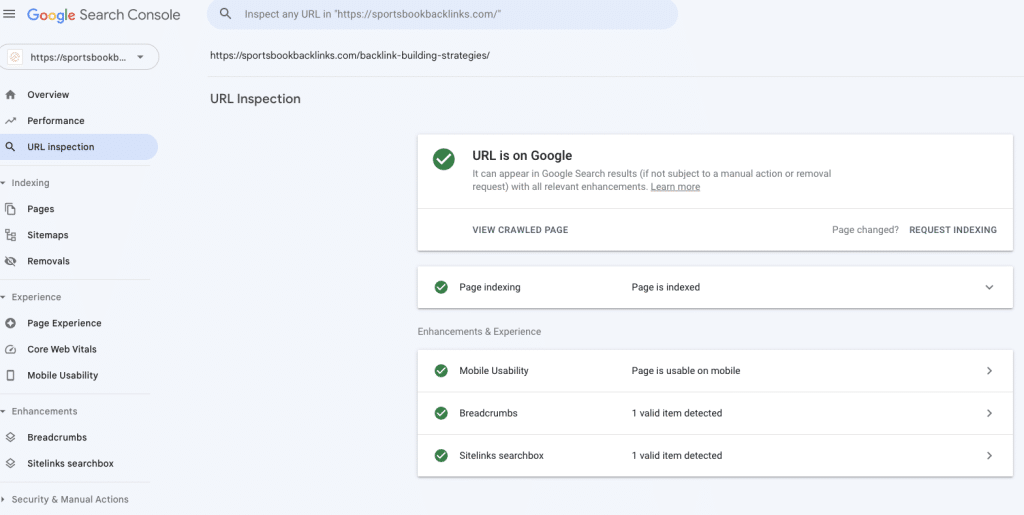The image size is (1024, 515).
Task: Click the Sitemaps icon in sidebar
Action: click(x=10, y=235)
